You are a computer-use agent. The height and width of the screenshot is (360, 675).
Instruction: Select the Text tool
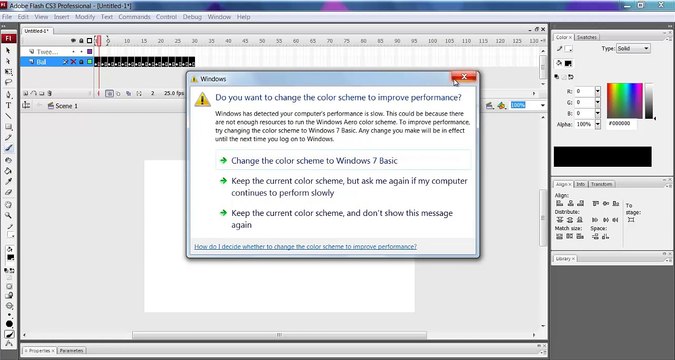pyautogui.click(x=9, y=106)
